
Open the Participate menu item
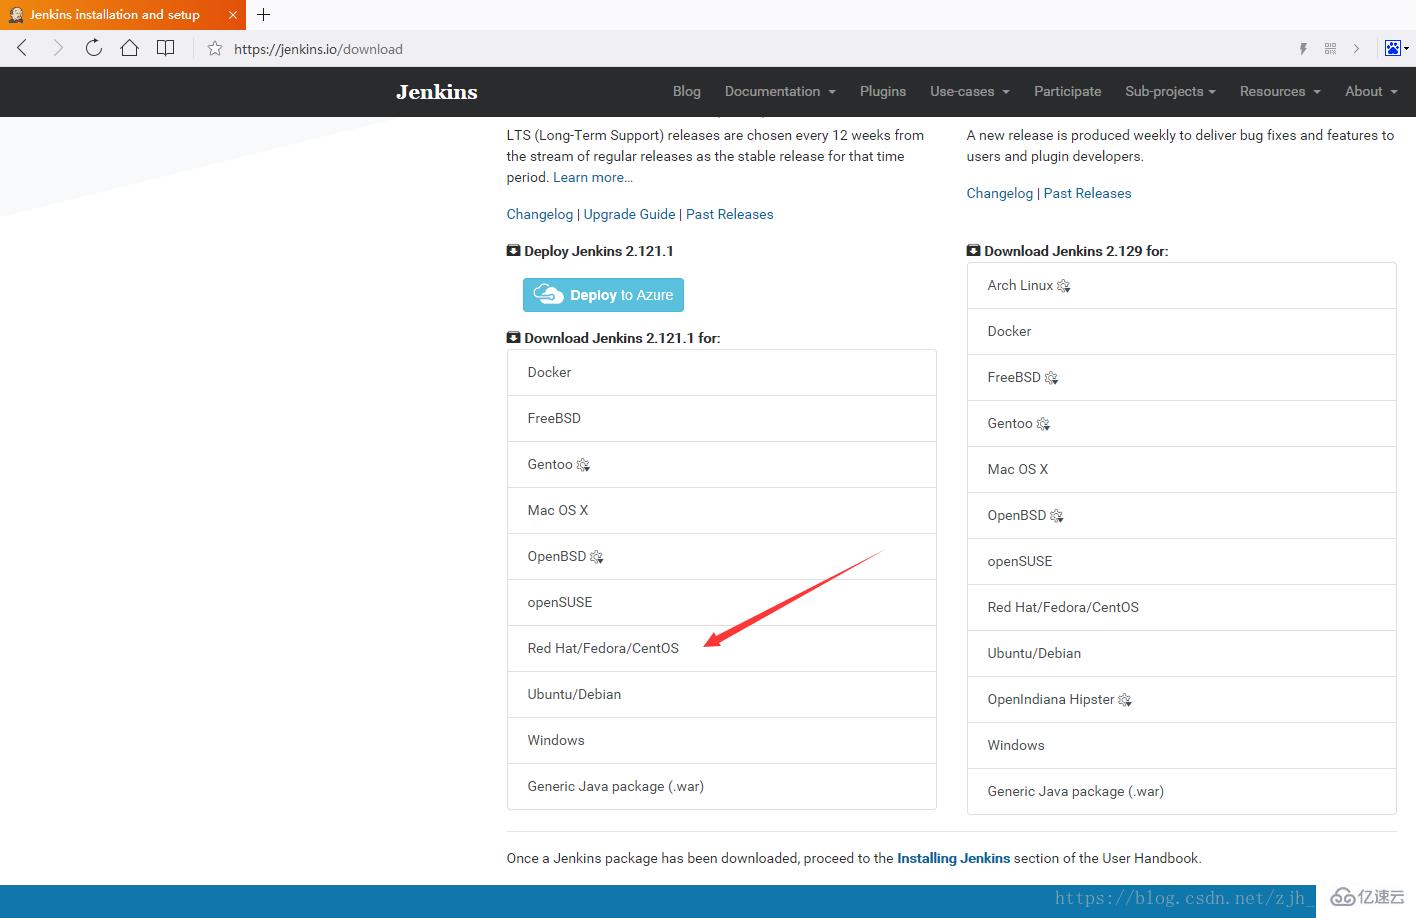coord(1067,91)
